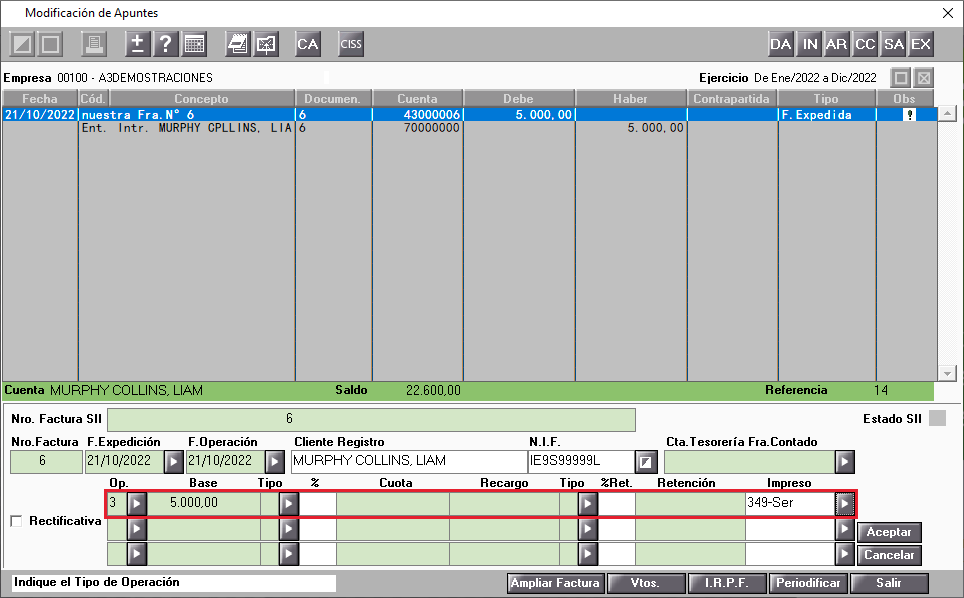The image size is (964, 598).
Task: Open the F.Expedición date picker arrow
Action: 174,462
